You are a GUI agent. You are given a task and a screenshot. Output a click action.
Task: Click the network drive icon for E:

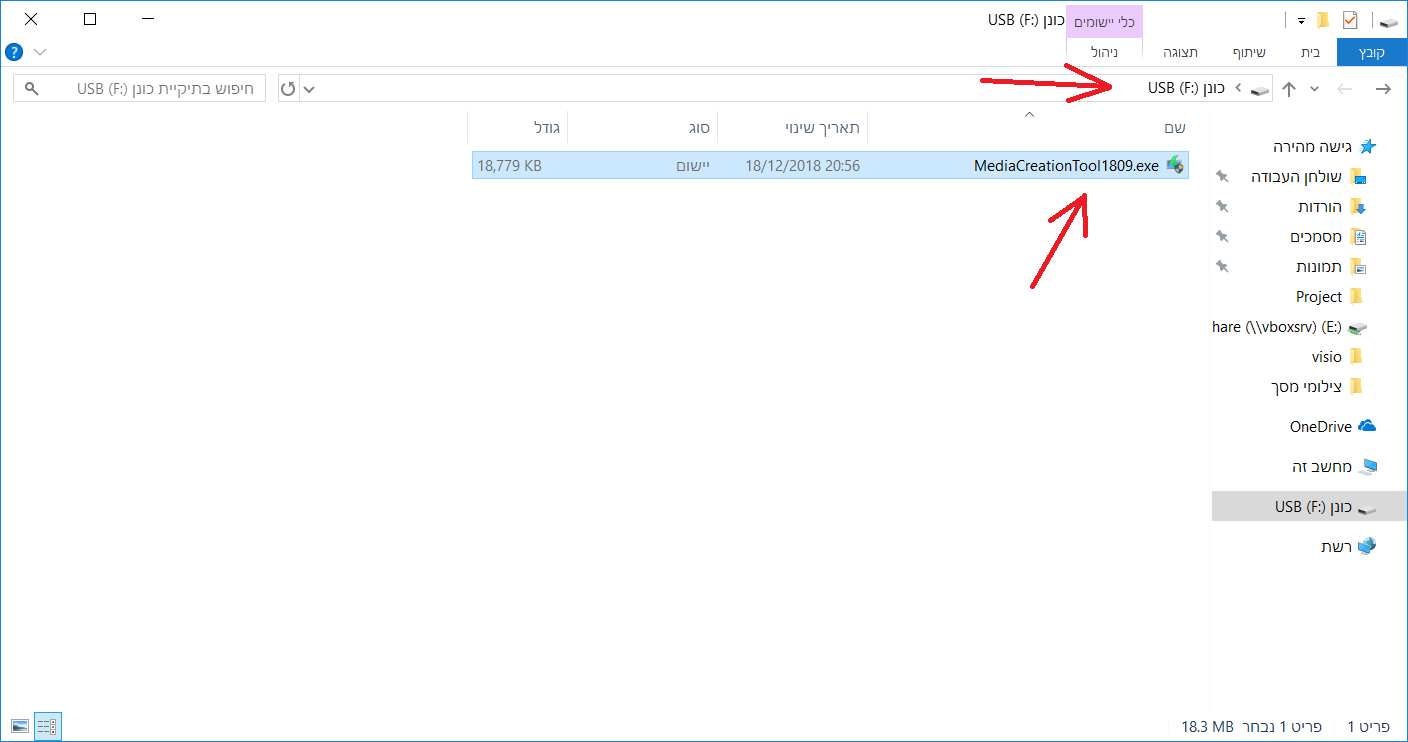(1357, 328)
